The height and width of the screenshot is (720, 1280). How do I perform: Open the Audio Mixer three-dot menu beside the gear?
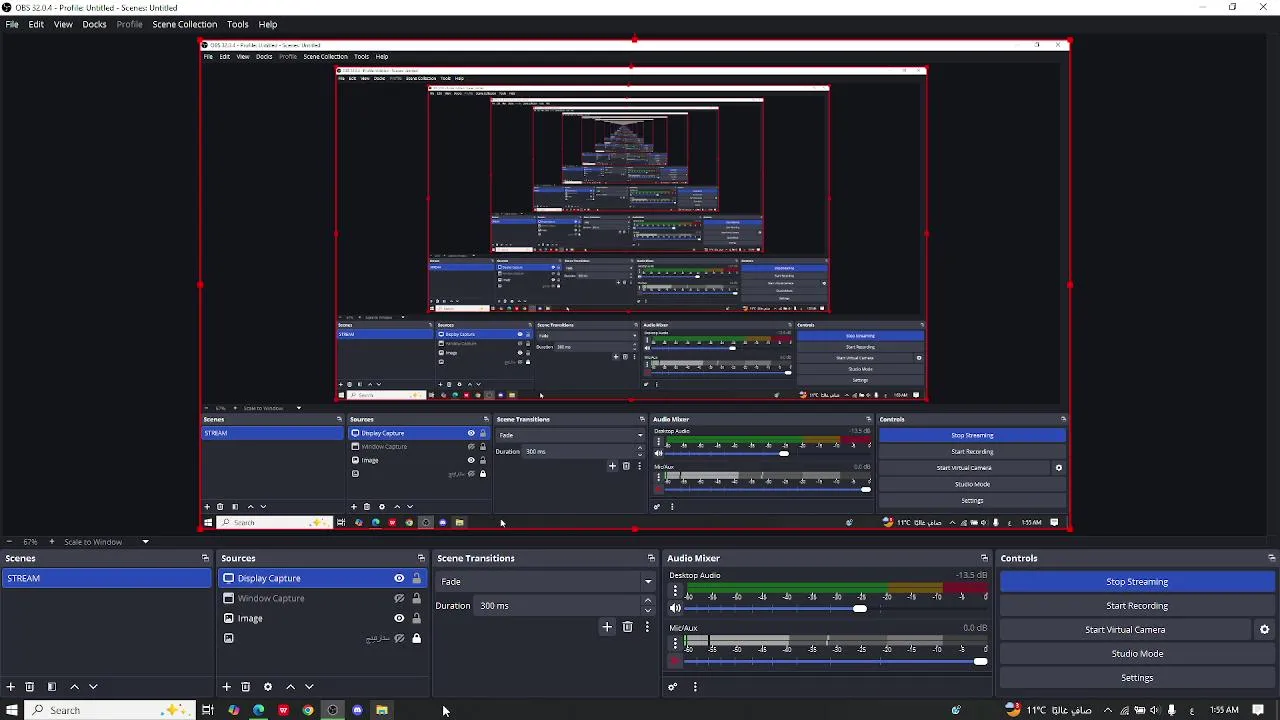[x=694, y=687]
